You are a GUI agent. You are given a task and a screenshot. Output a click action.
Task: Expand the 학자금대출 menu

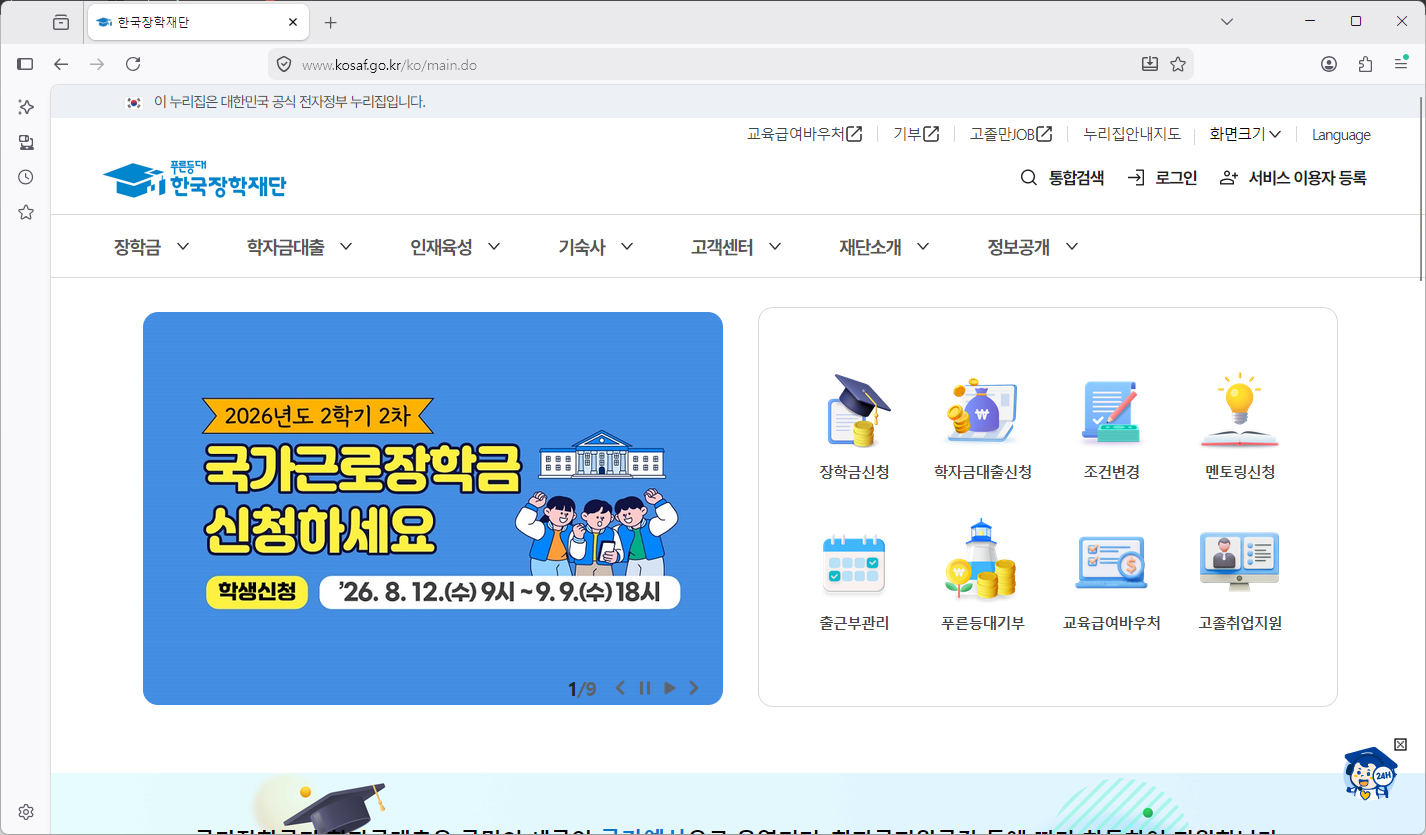tap(300, 247)
